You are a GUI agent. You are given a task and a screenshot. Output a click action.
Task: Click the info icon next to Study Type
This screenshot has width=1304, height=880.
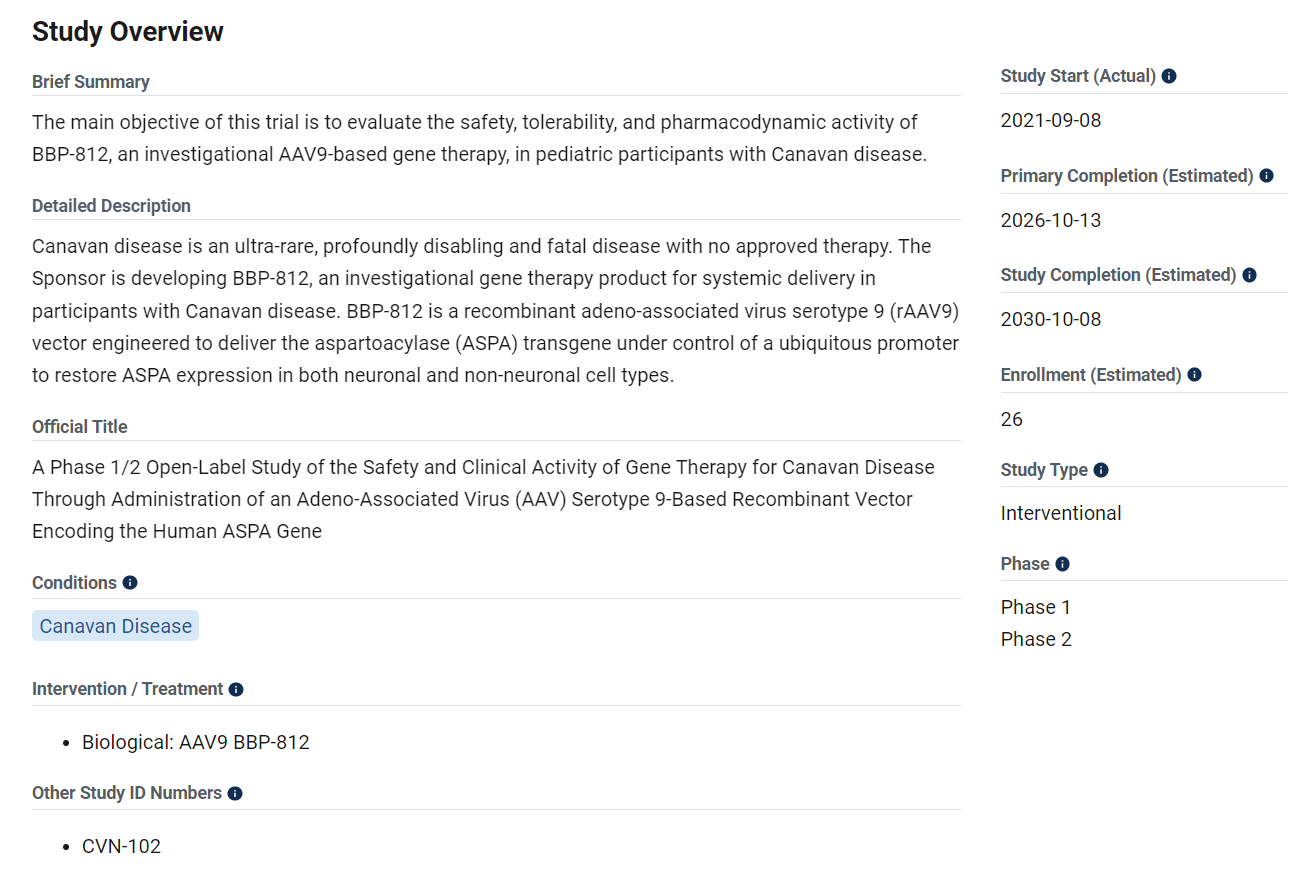1101,470
